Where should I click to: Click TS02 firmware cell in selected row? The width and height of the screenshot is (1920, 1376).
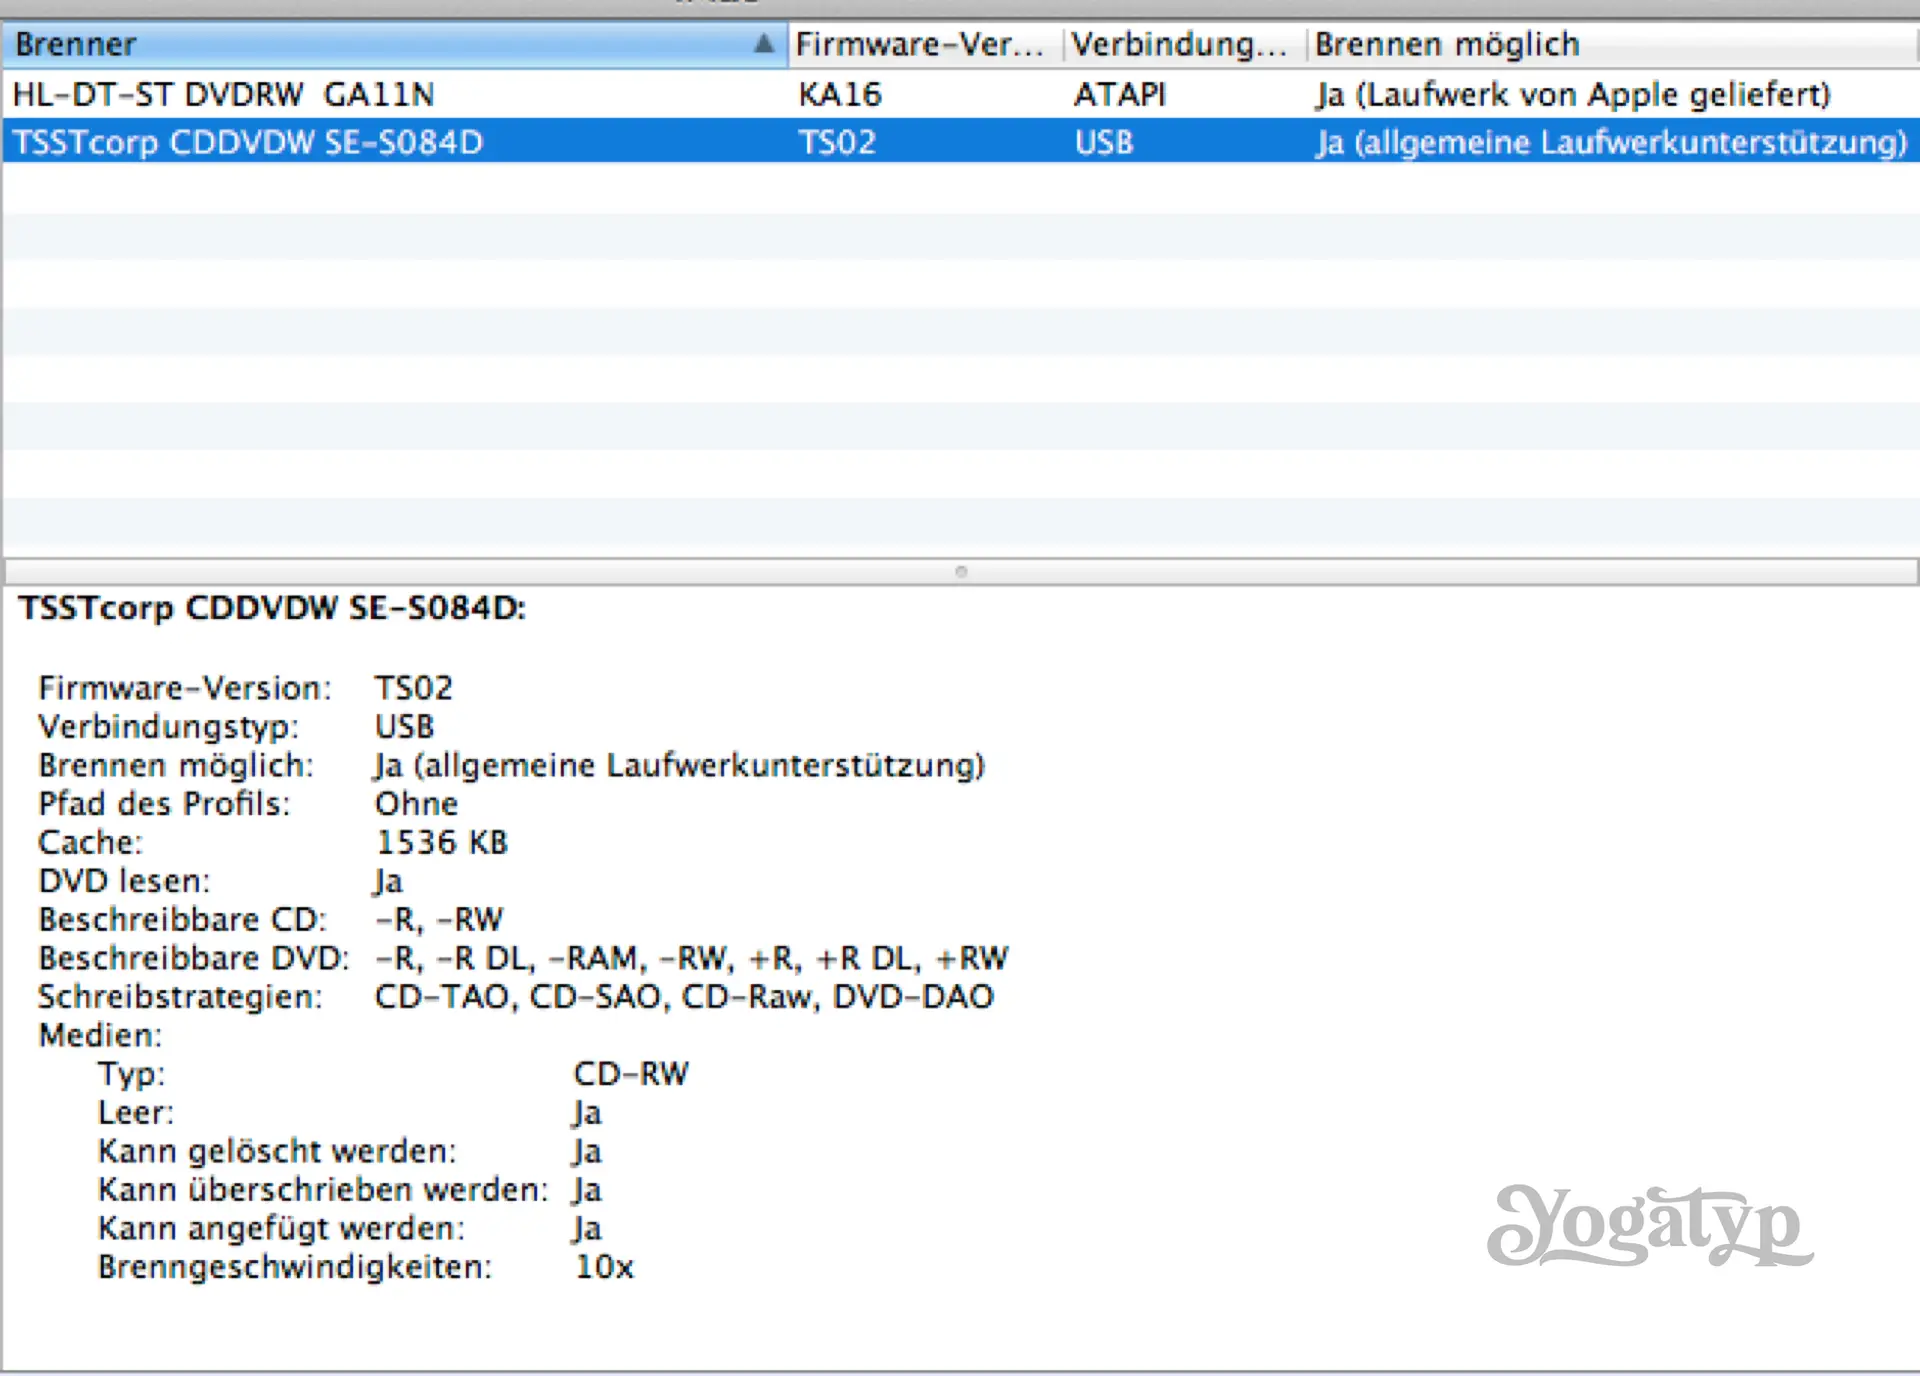(x=837, y=142)
